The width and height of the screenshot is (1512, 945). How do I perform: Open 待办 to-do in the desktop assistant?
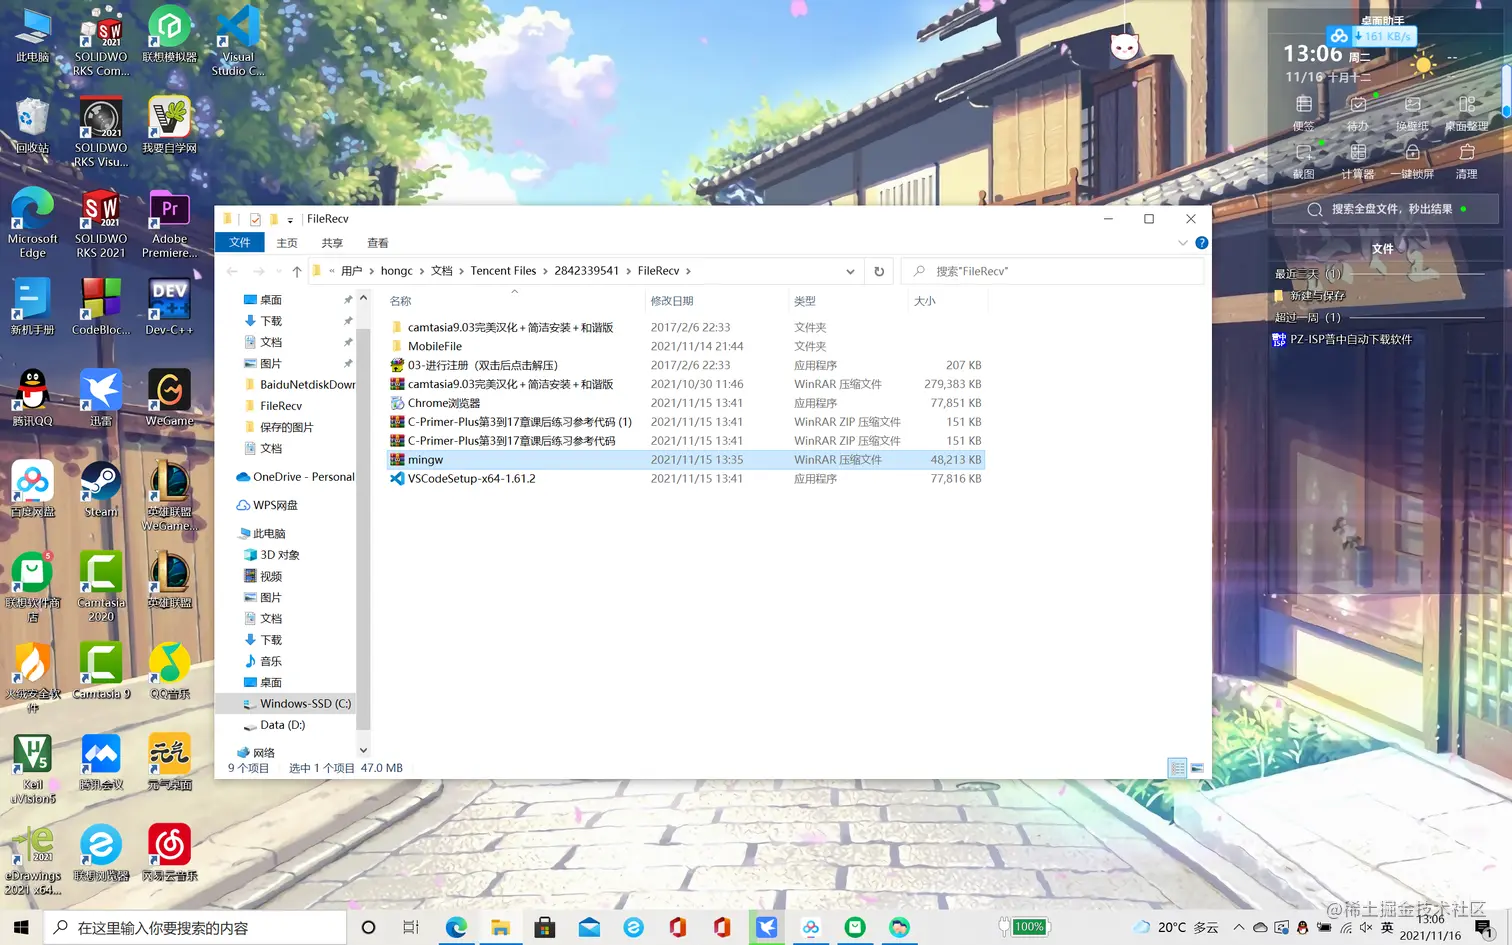1358,113
